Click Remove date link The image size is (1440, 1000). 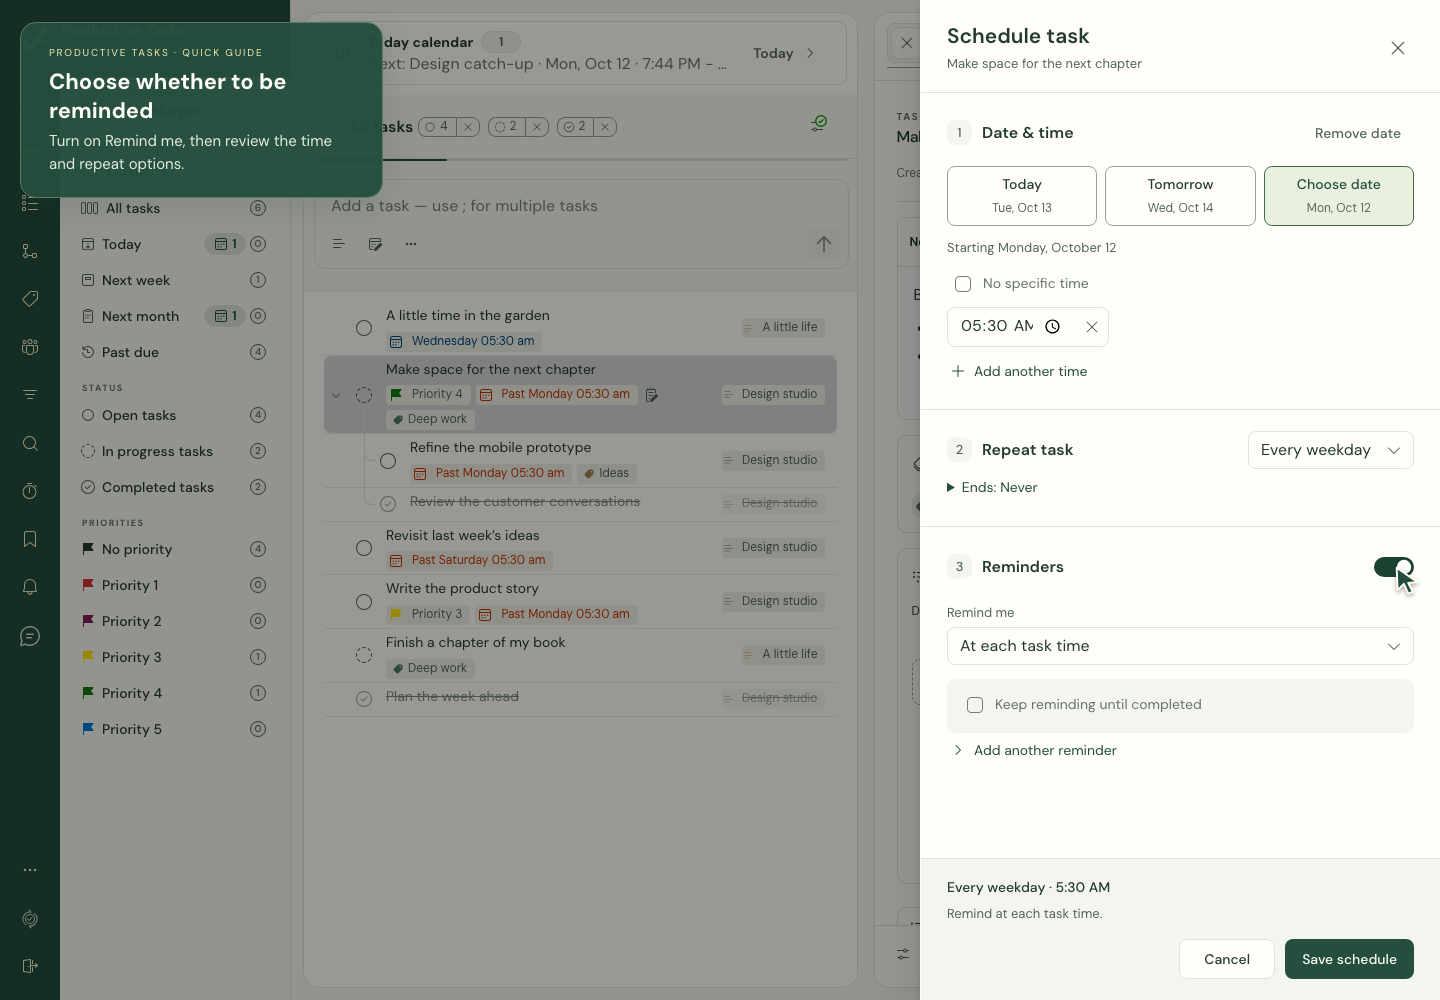click(x=1357, y=133)
